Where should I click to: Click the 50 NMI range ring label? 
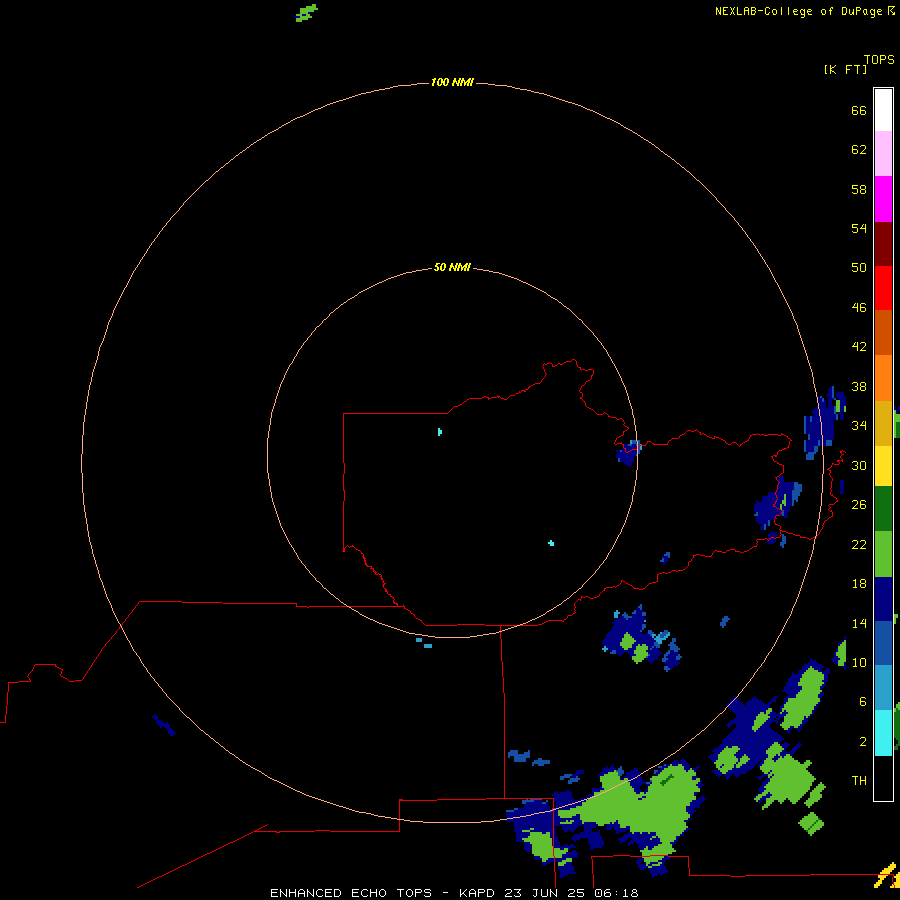click(452, 267)
